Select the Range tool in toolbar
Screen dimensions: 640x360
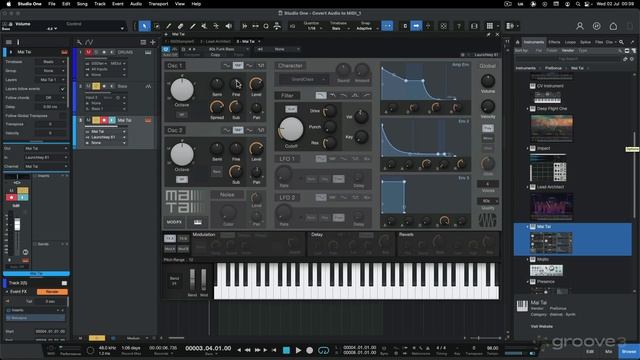click(x=156, y=26)
